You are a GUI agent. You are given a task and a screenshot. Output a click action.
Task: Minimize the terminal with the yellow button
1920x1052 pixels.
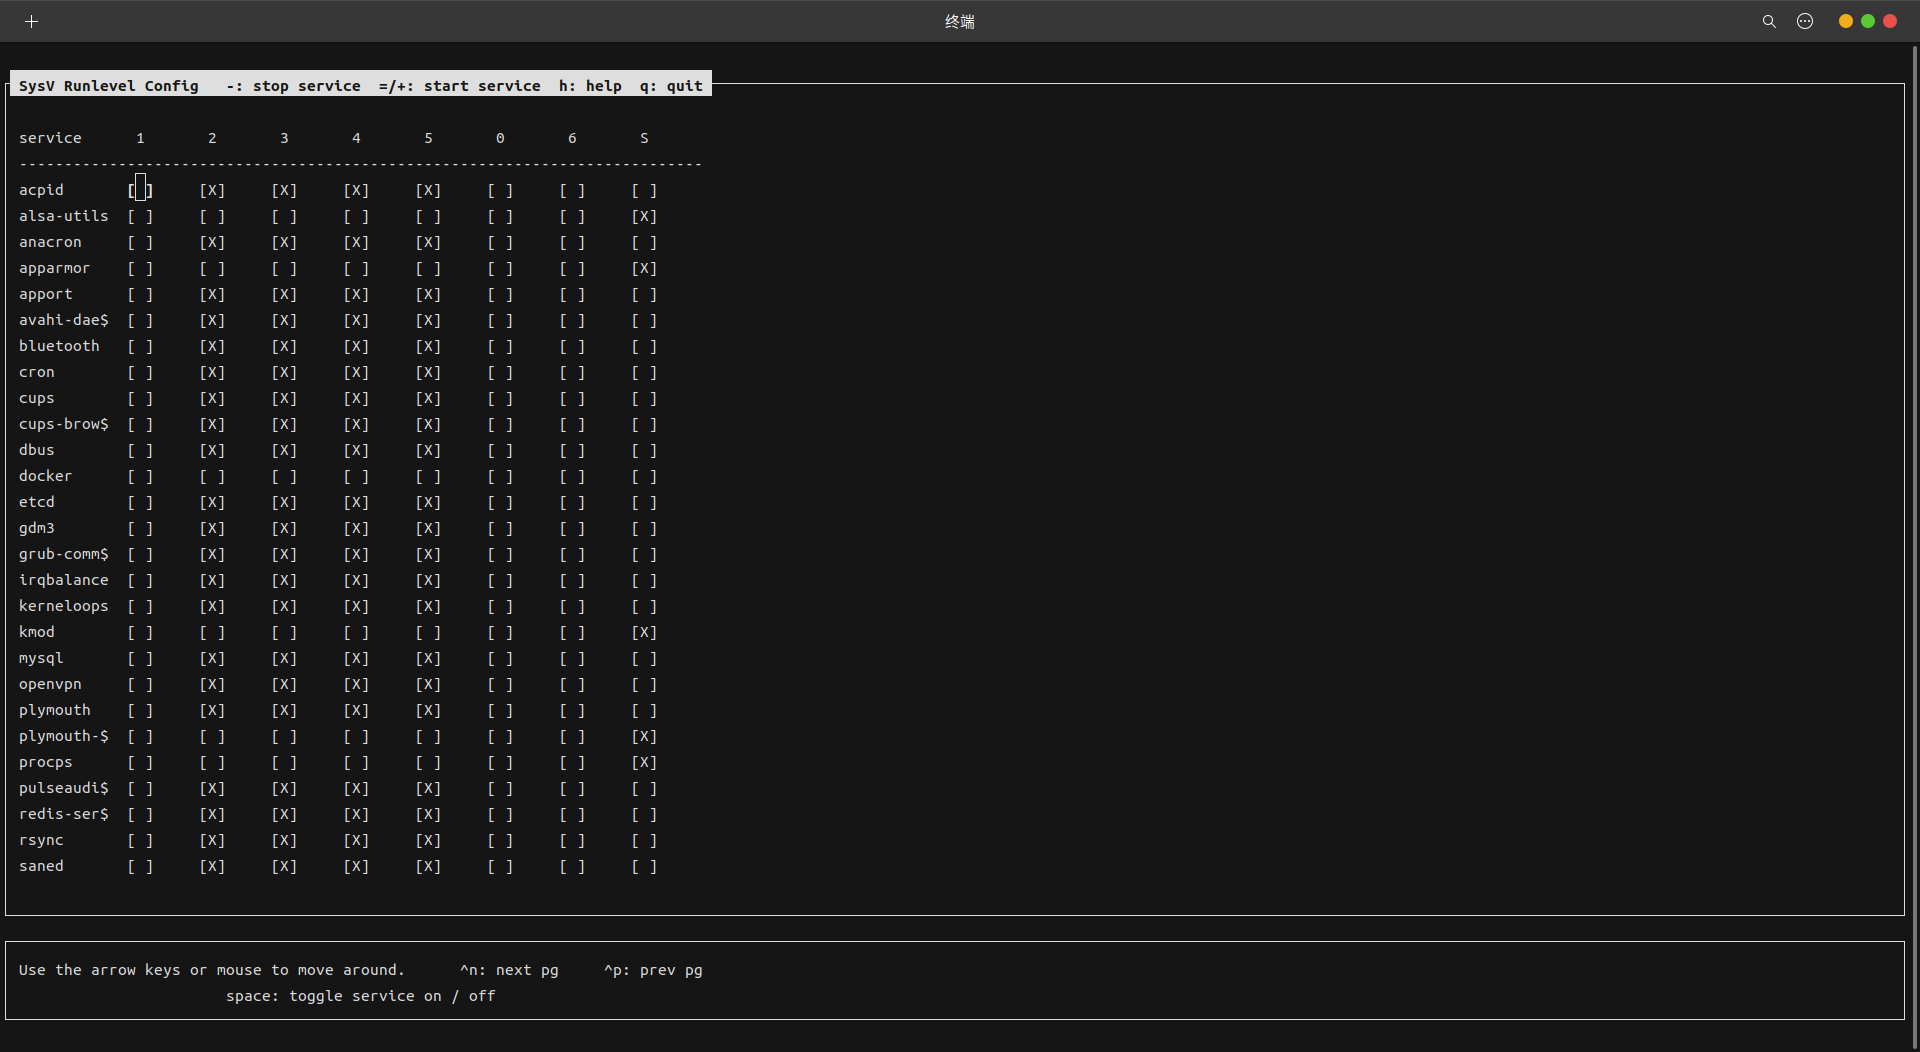(x=1846, y=21)
